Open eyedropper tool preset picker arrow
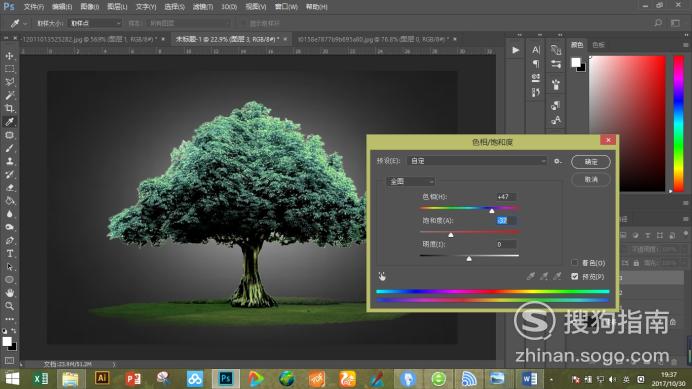This screenshot has height=389, width=692. pyautogui.click(x=25, y=23)
